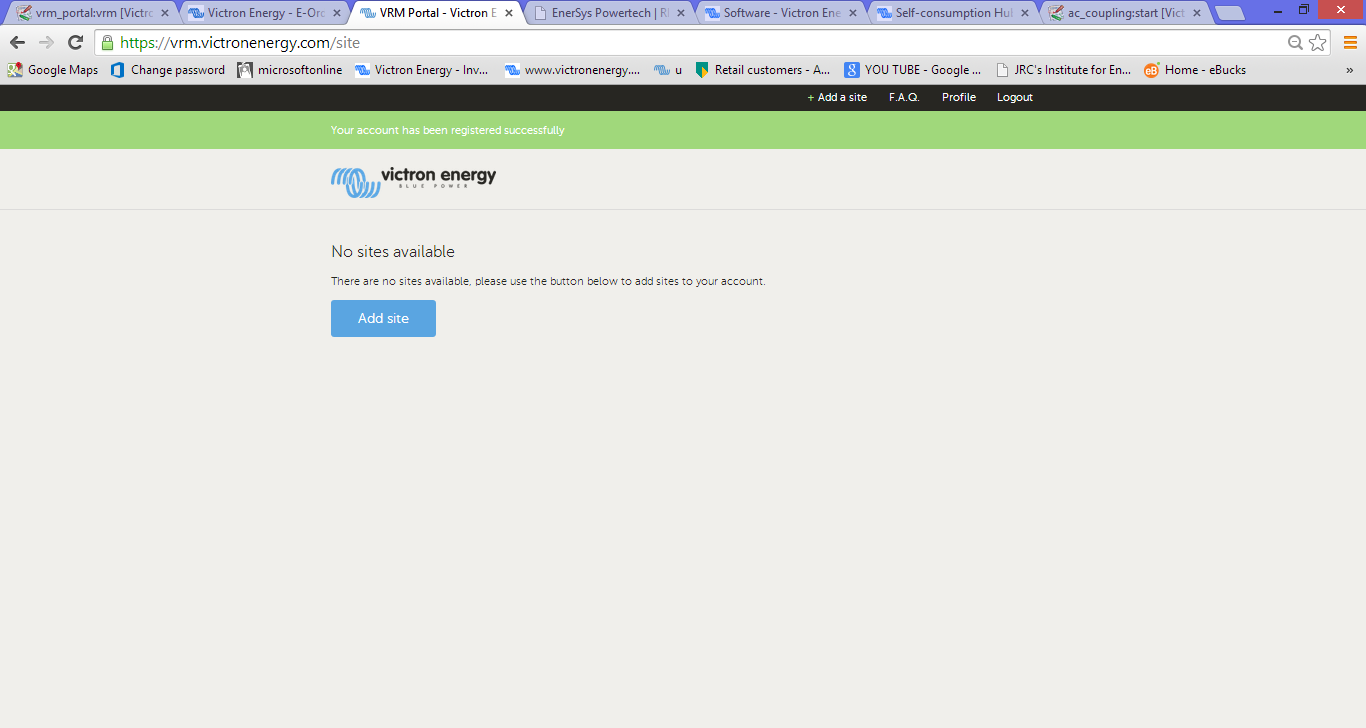Bookmark this page with star icon
1366x728 pixels.
tap(1318, 43)
